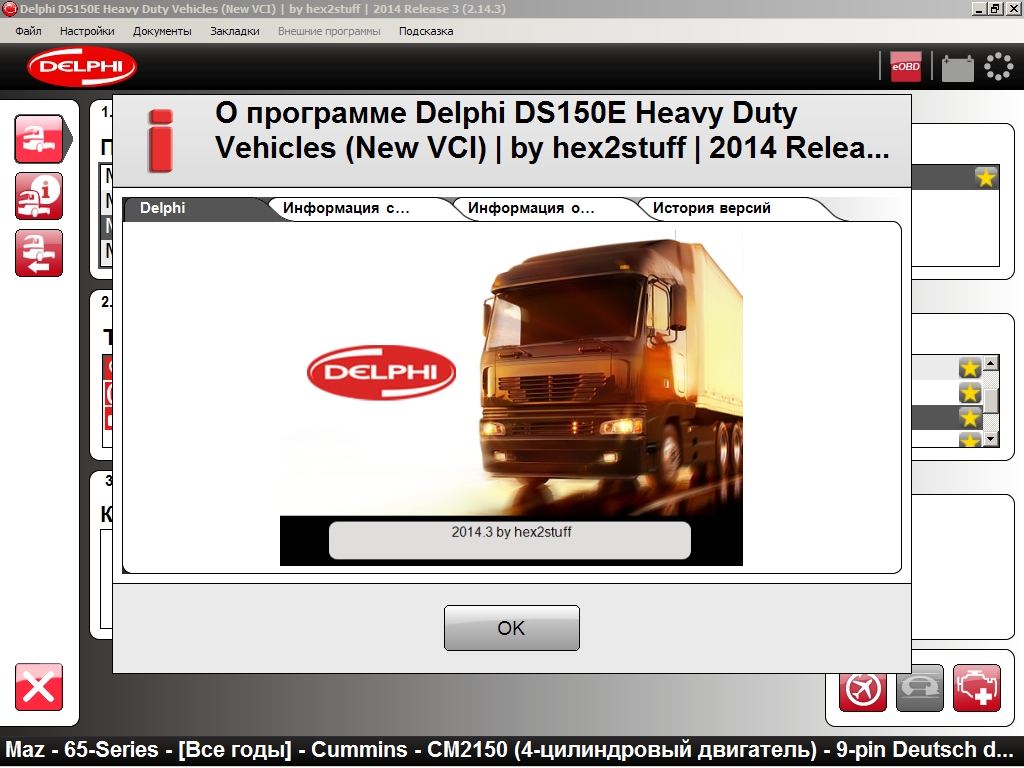This screenshot has height=768, width=1024.
Task: Click the red engine diagnostics icon
Action: [977, 688]
